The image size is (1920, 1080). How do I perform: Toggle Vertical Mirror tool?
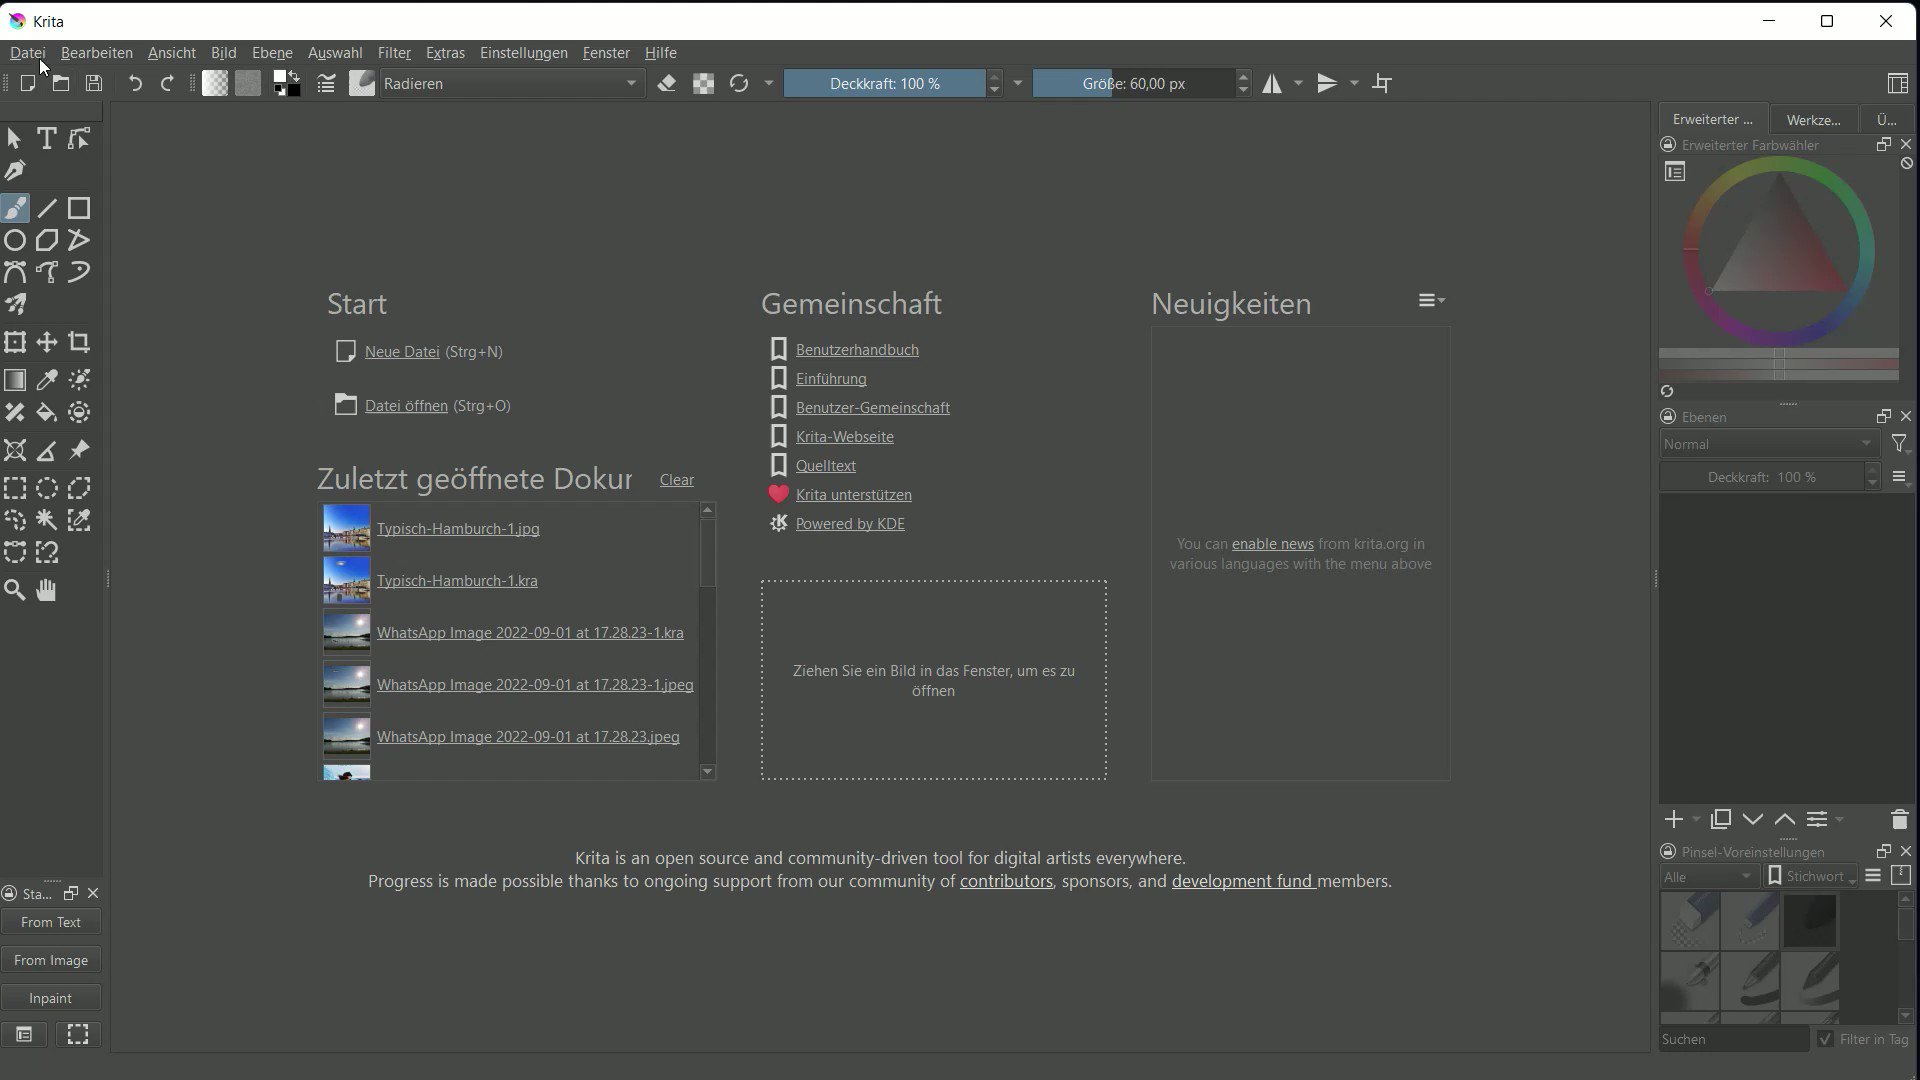pos(1327,84)
